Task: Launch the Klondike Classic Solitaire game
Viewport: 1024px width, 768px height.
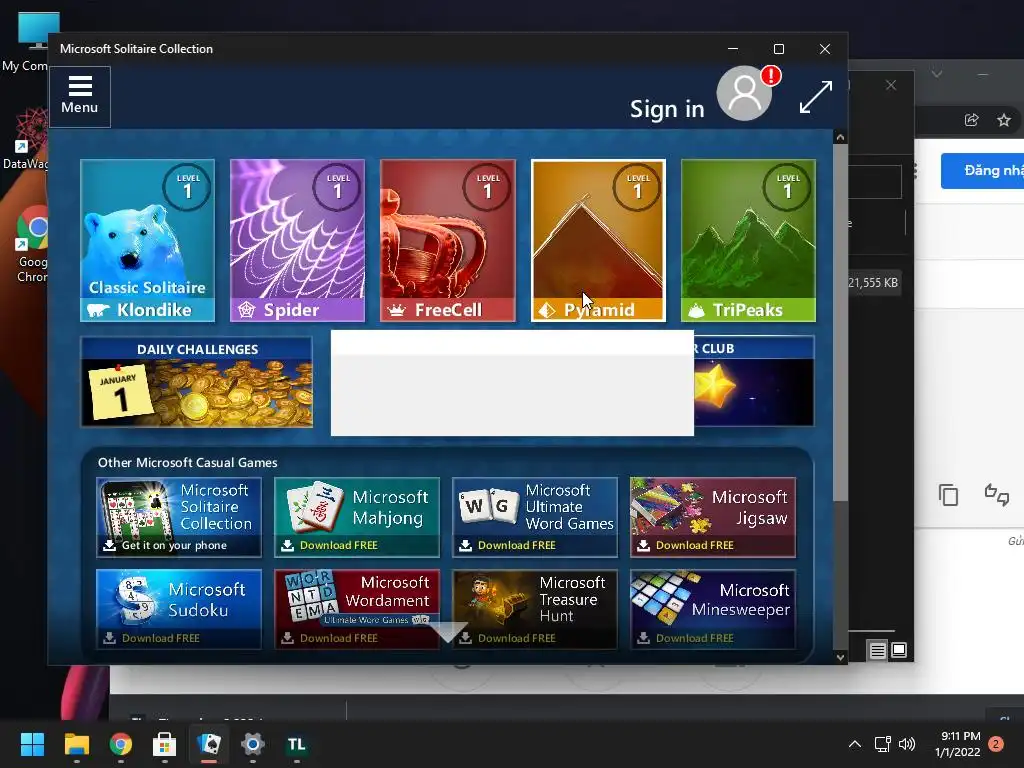Action: coord(148,240)
